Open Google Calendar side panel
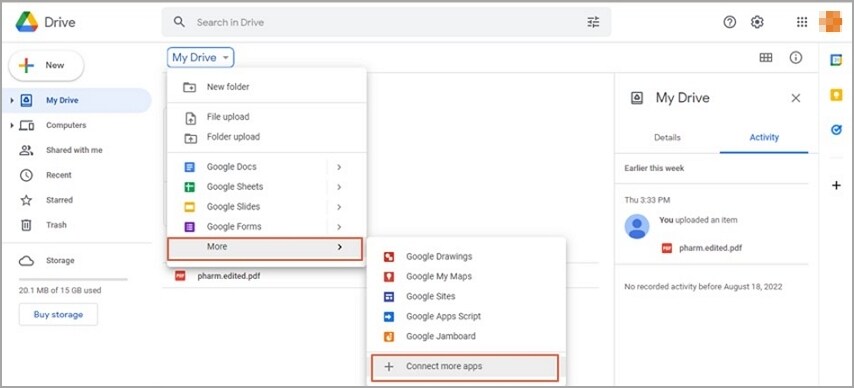This screenshot has width=854, height=388. coord(836,60)
